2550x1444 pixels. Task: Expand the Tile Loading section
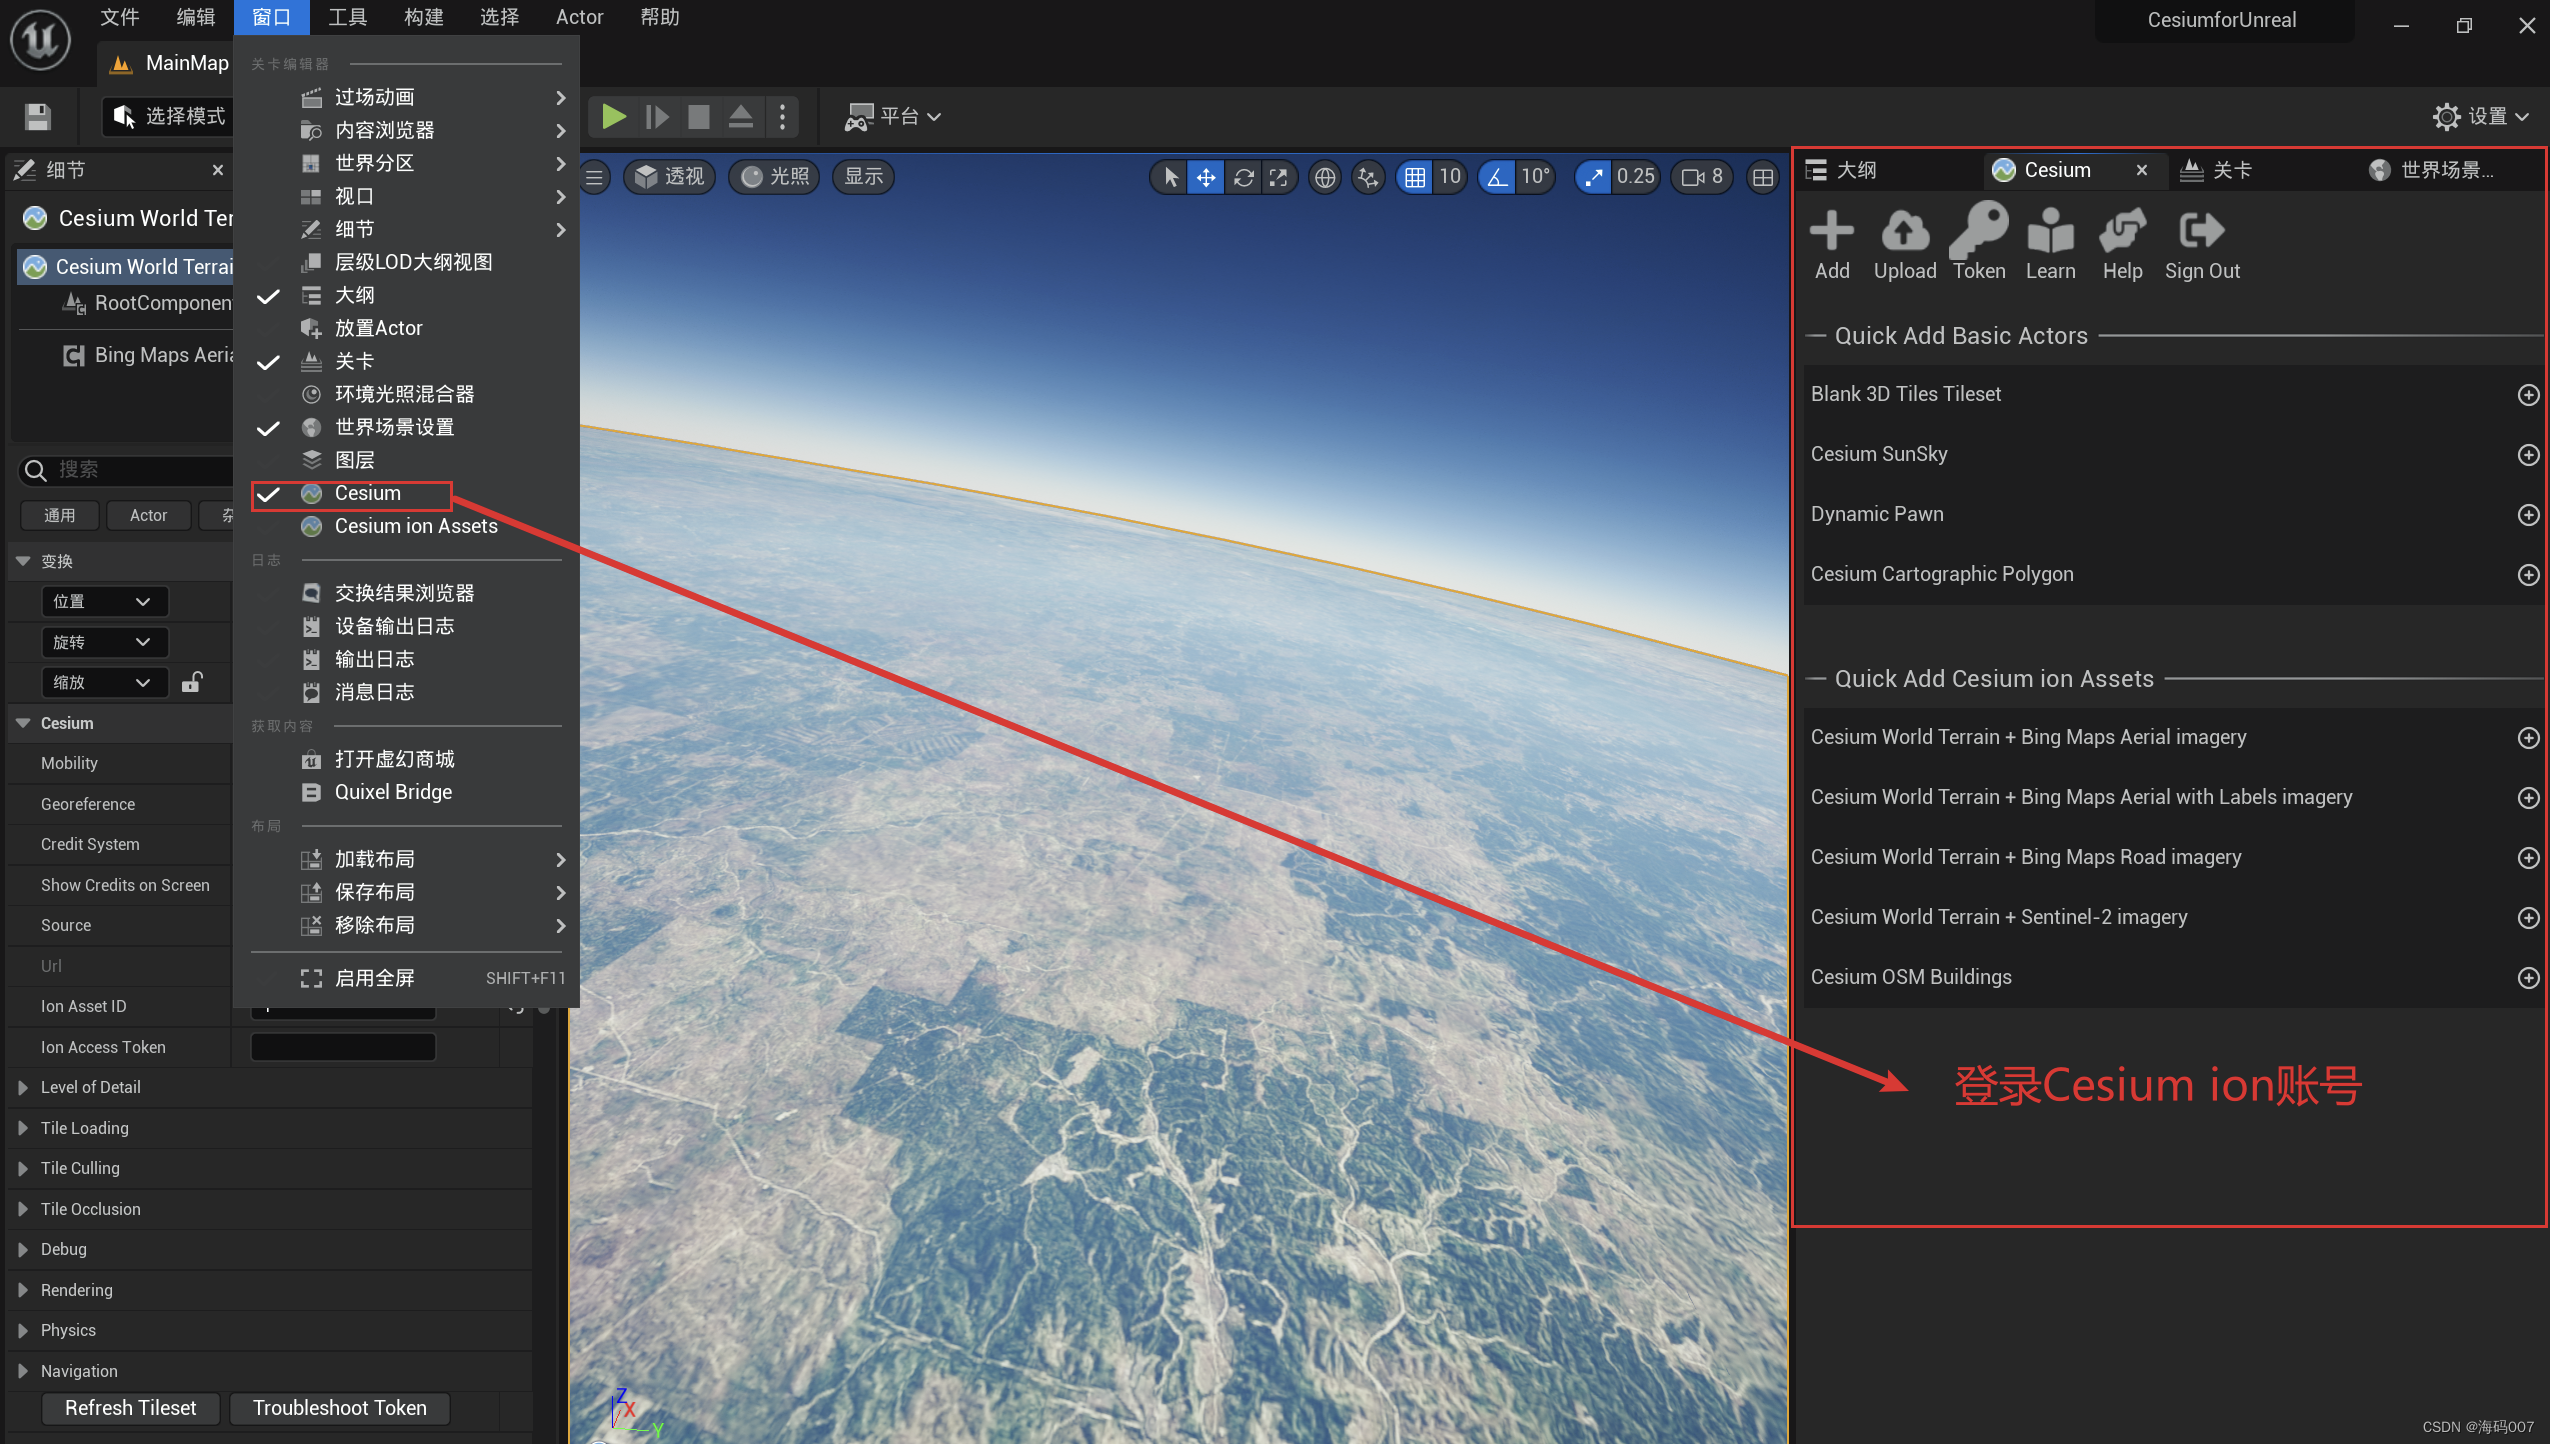(23, 1128)
